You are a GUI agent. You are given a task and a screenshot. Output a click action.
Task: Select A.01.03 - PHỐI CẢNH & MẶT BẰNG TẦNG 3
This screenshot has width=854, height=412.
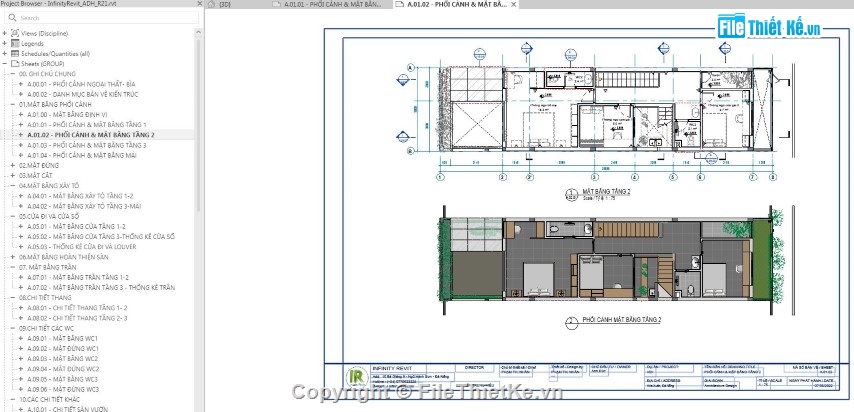(x=87, y=146)
